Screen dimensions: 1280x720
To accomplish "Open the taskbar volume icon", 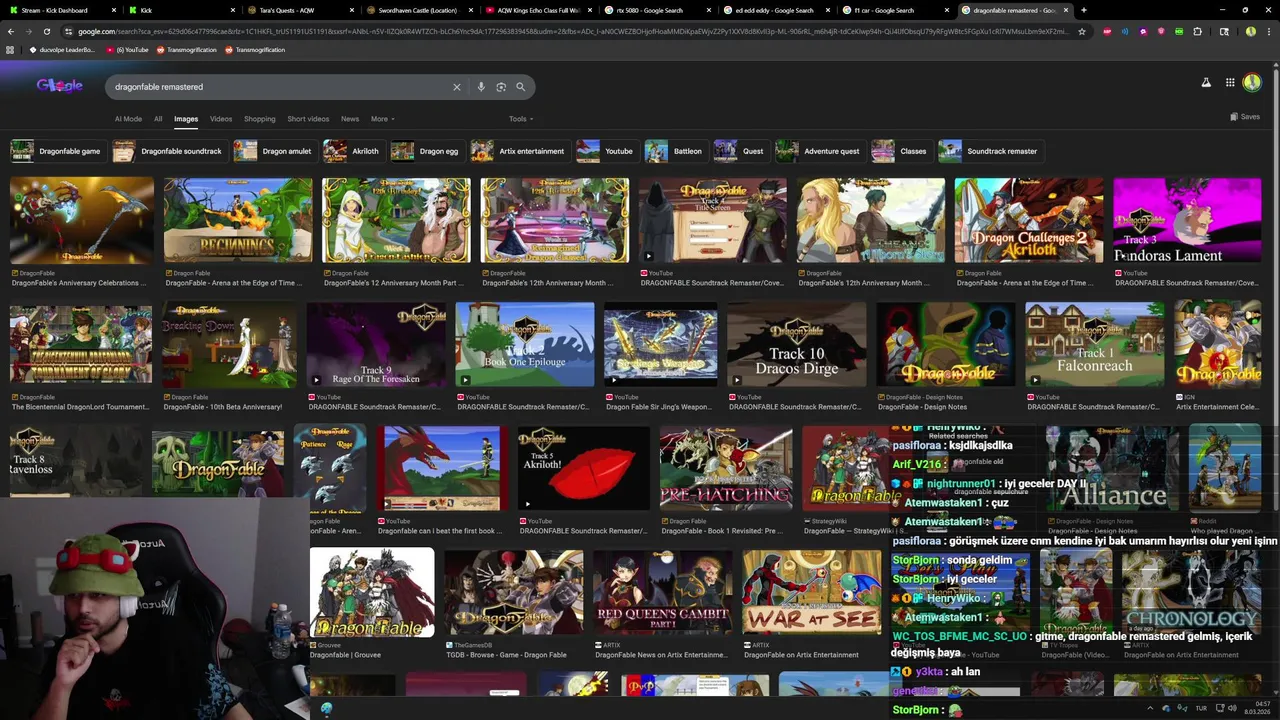I will pyautogui.click(x=1232, y=709).
